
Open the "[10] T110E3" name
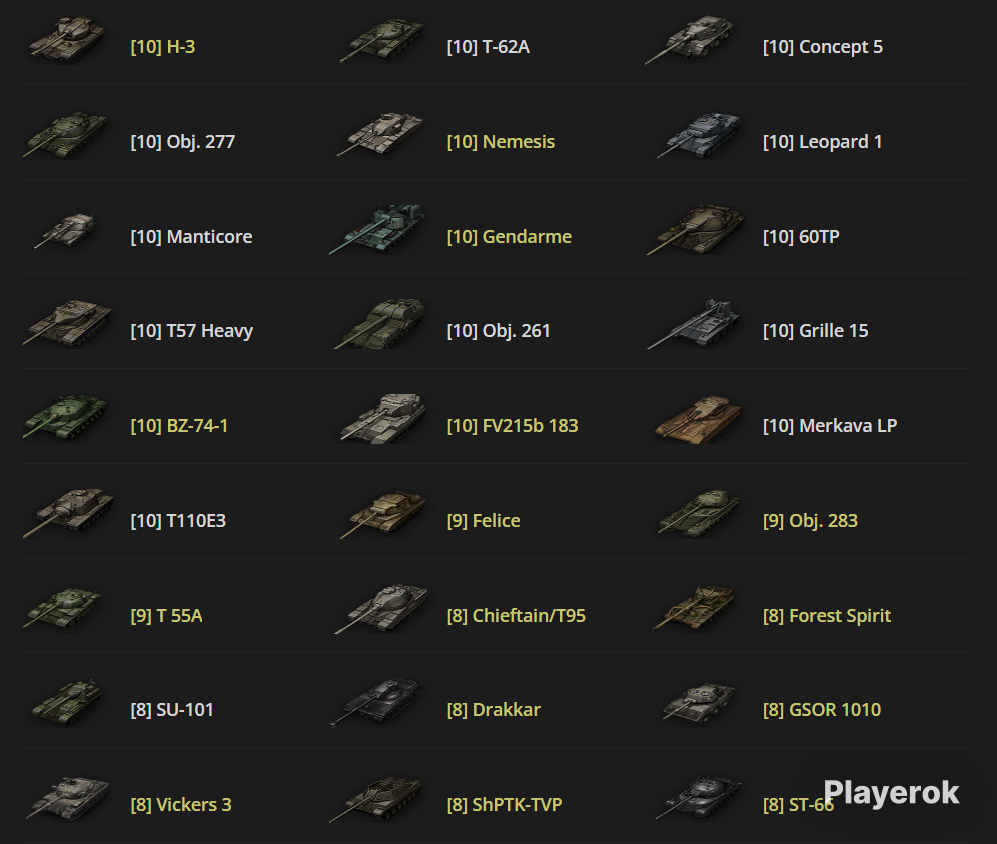pyautogui.click(x=178, y=521)
